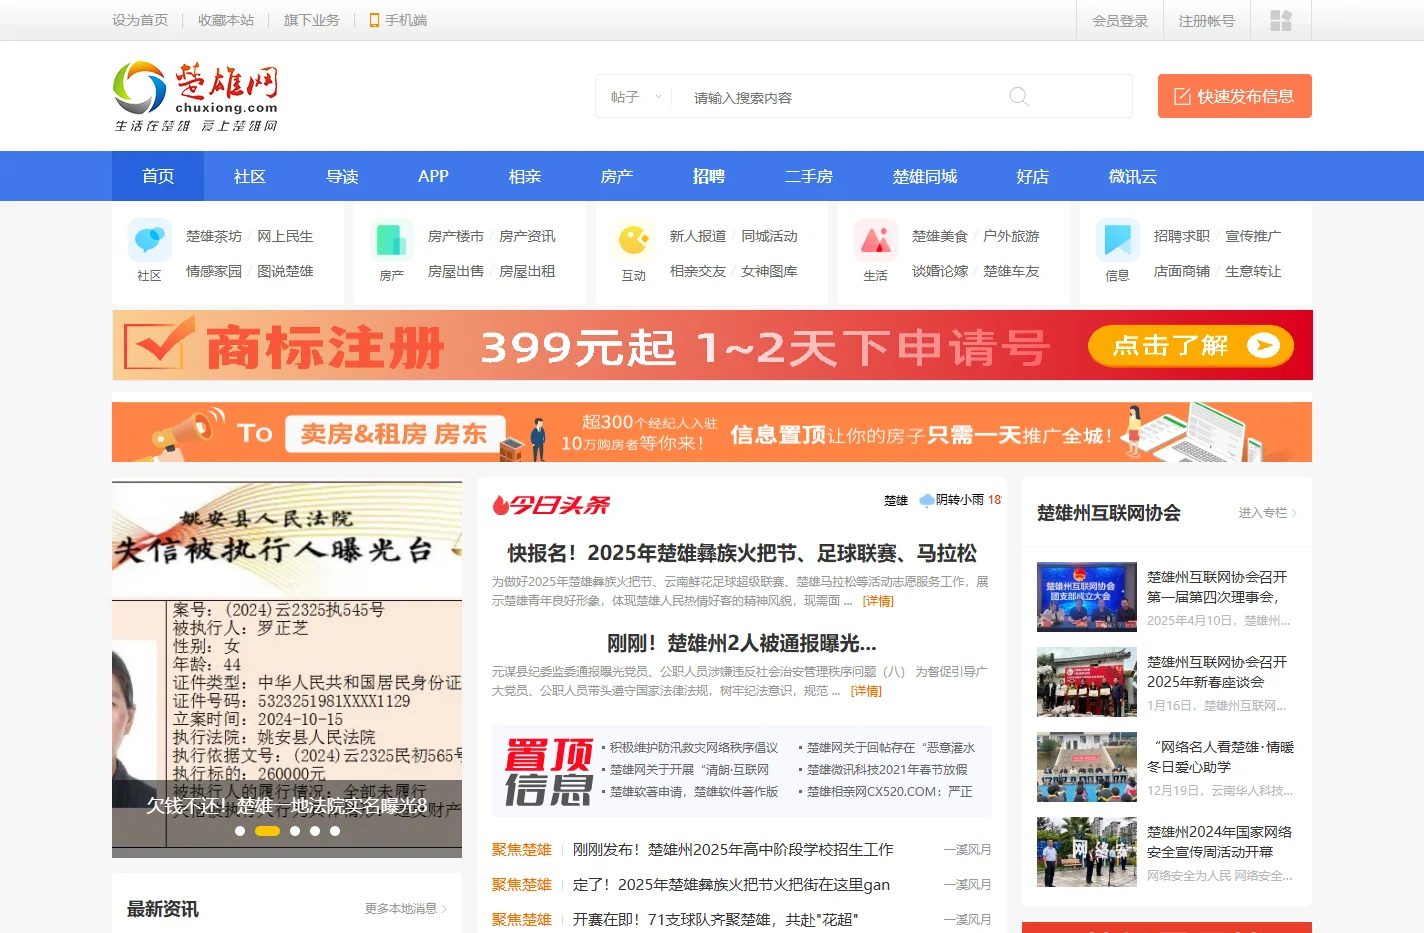
Task: Click the 今日头条 flame logo
Action: (x=551, y=505)
